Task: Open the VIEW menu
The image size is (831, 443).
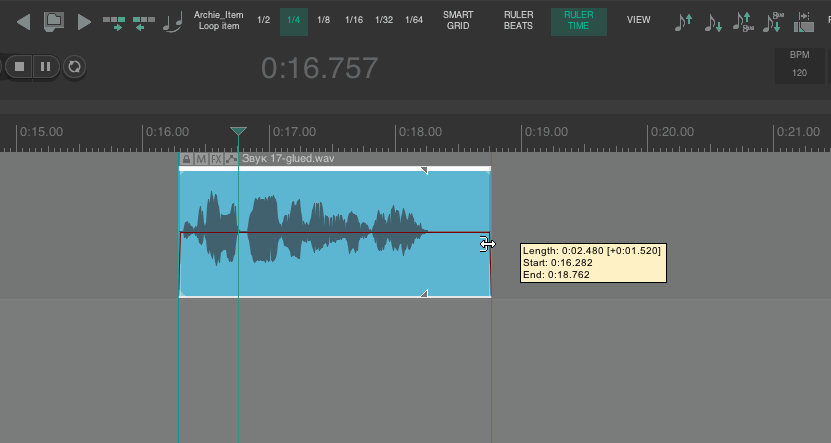Action: 638,20
